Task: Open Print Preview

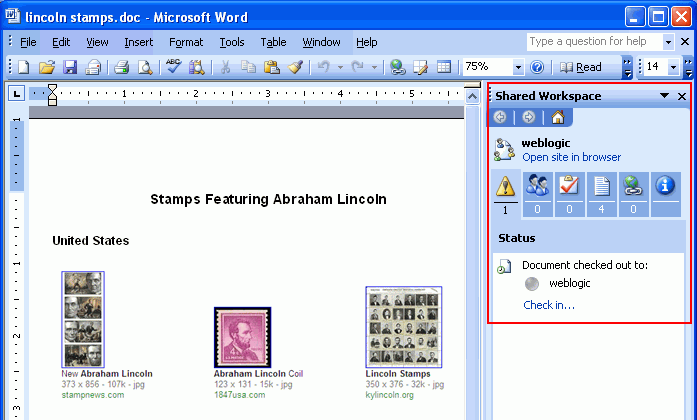Action: pos(145,68)
